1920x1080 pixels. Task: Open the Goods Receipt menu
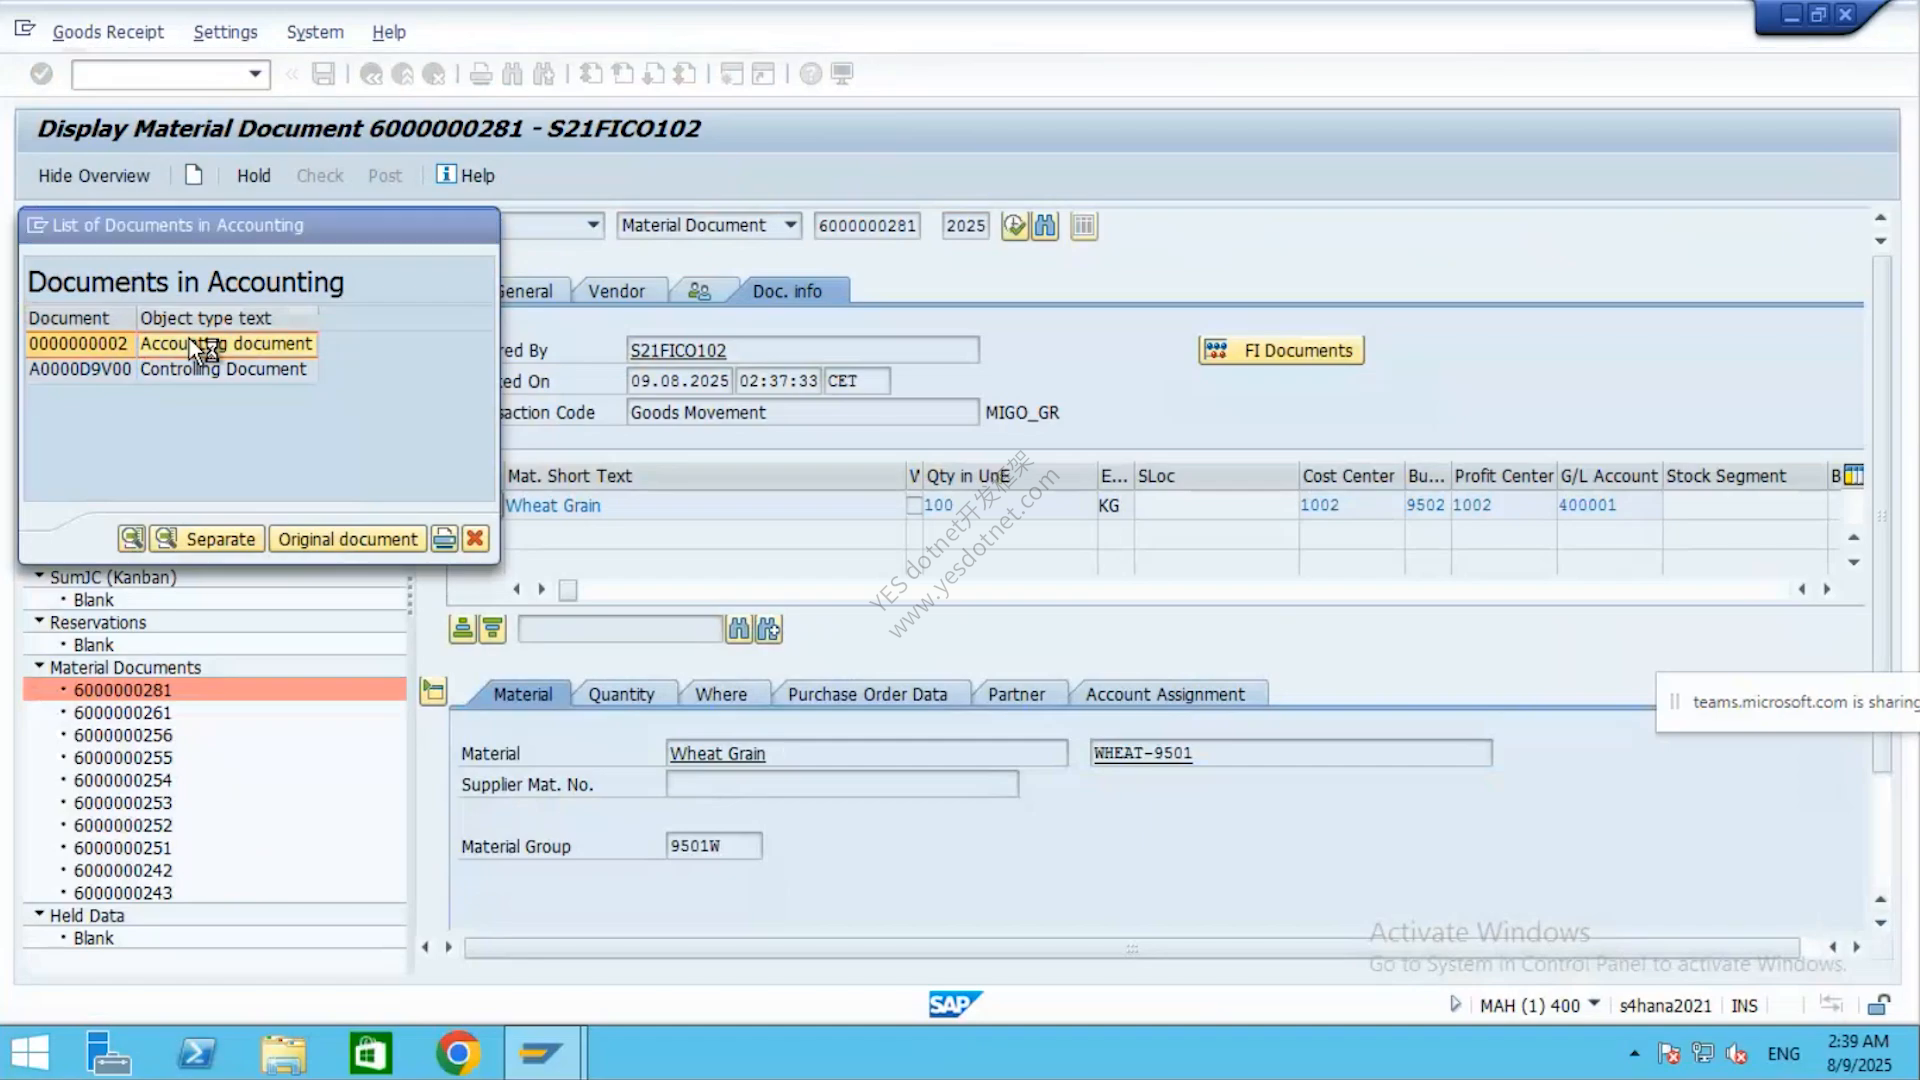(108, 32)
